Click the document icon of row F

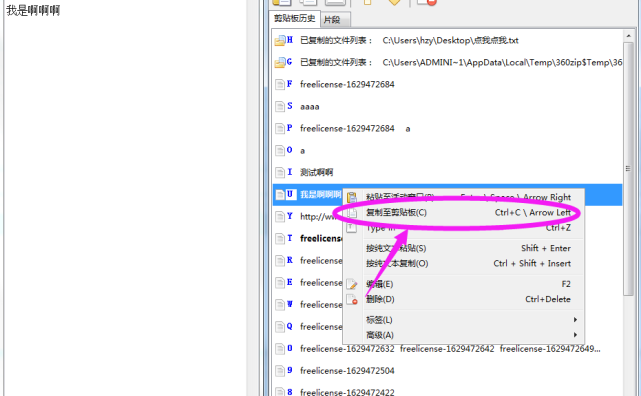coord(280,85)
